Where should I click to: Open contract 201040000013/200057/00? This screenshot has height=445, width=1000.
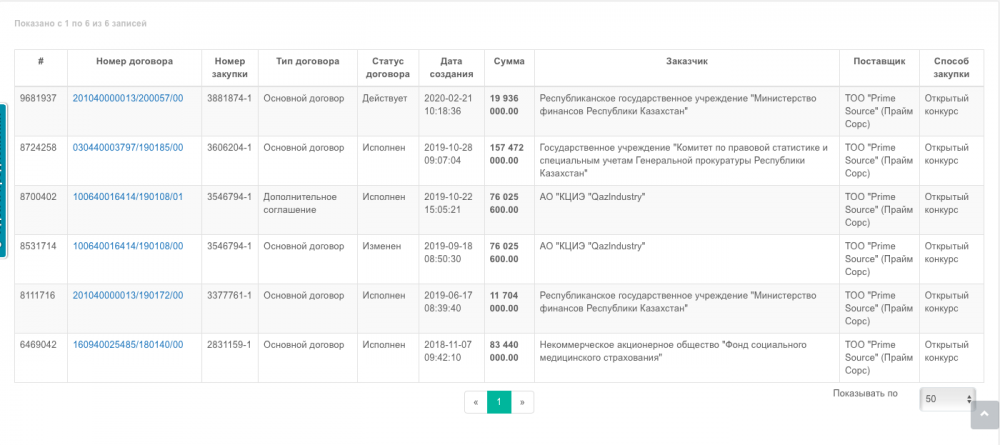coord(128,98)
